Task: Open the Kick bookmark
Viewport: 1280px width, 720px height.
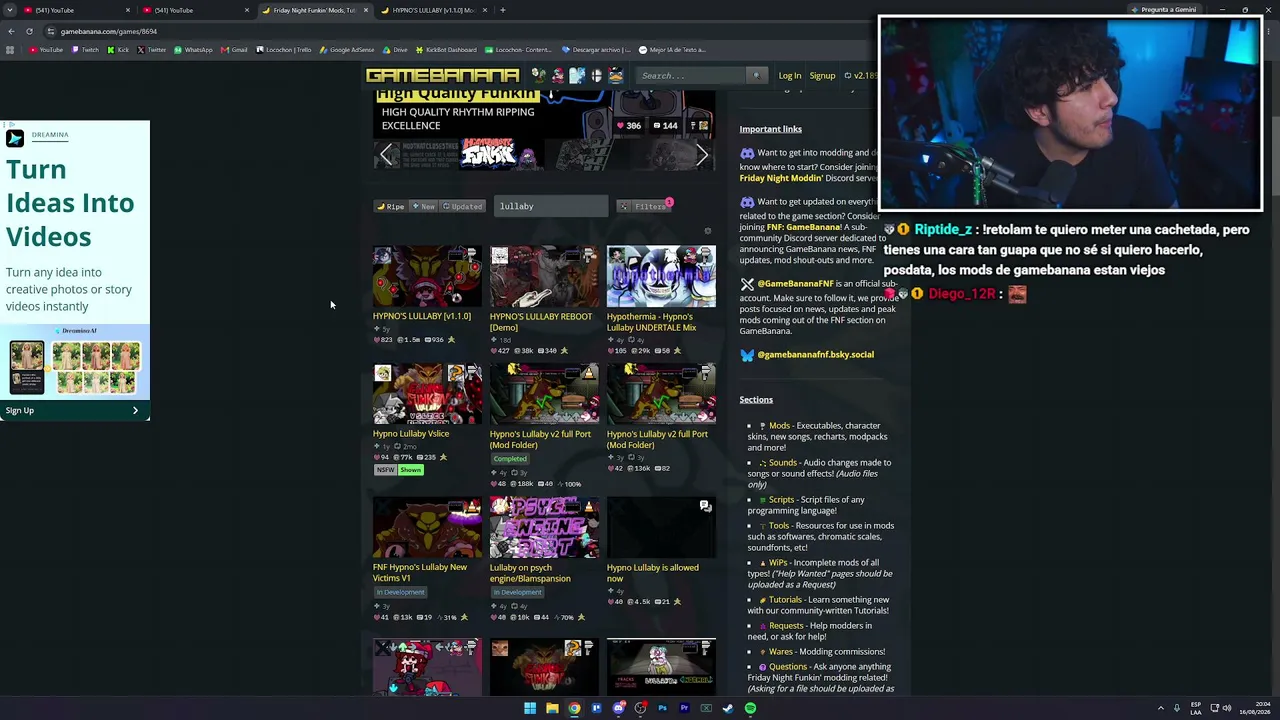Action: [x=119, y=50]
